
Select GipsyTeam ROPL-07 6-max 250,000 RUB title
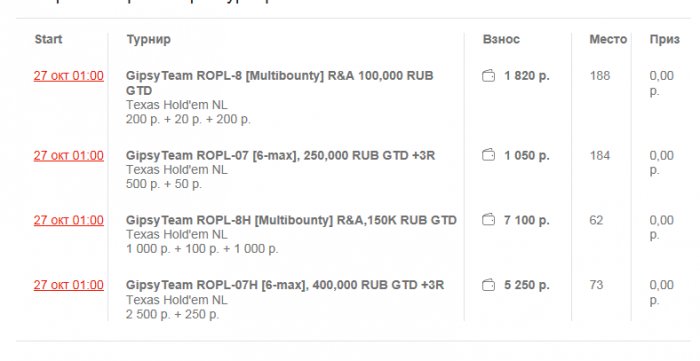click(280, 156)
